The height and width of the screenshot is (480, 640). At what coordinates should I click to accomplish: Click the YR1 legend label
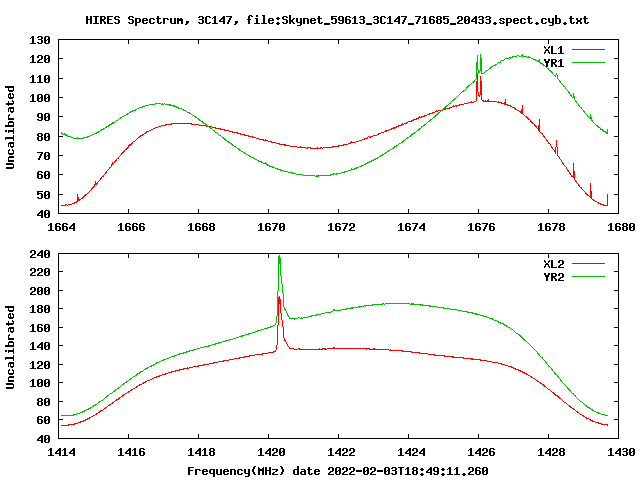click(x=553, y=63)
